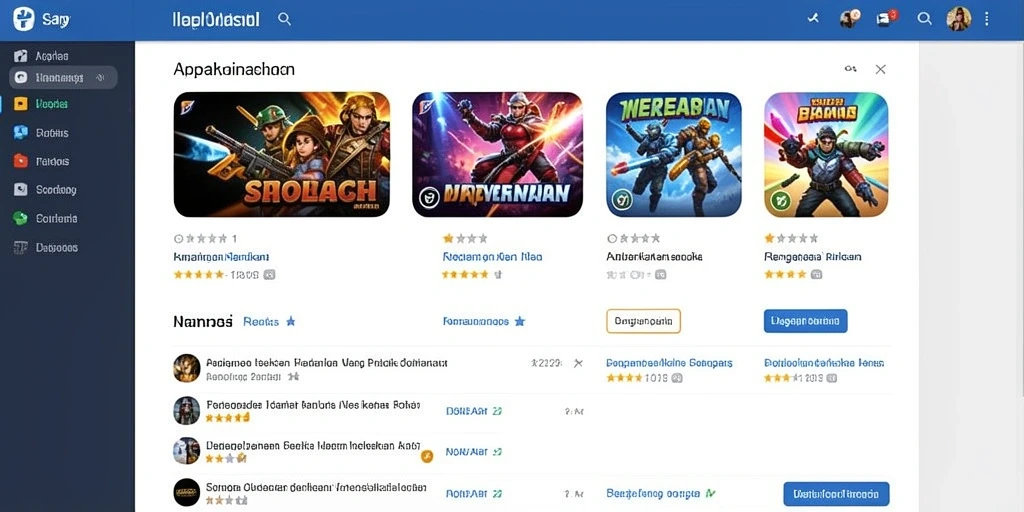The height and width of the screenshot is (512, 1024).
Task: Click the key icon next to panel close
Action: point(850,69)
